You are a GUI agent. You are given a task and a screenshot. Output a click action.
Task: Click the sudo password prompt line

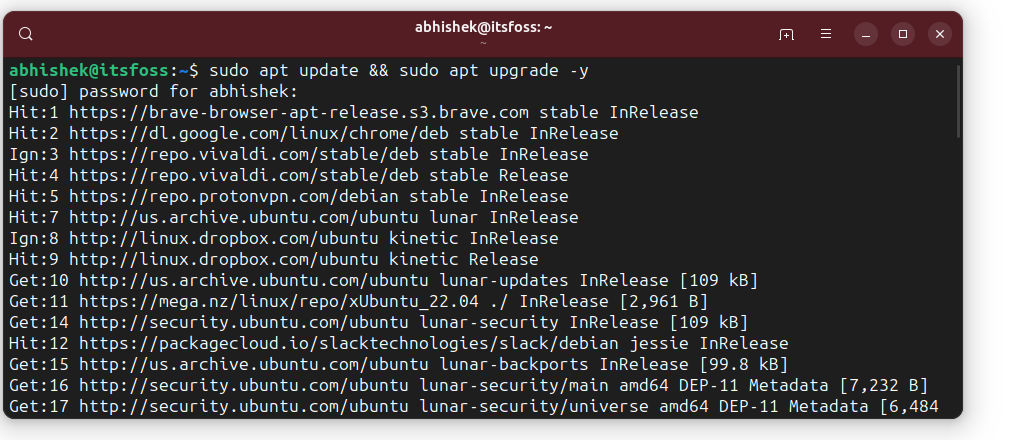point(133,92)
